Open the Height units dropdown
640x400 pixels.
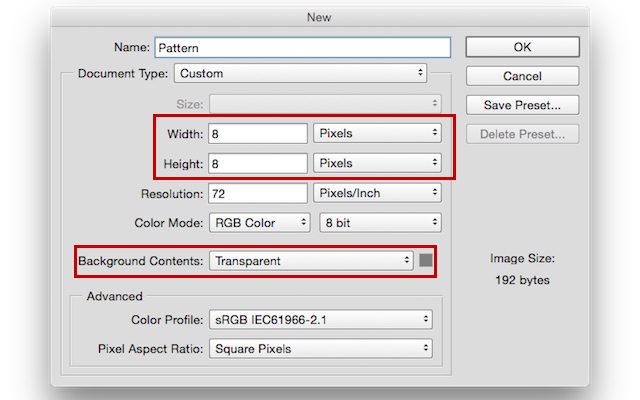coord(377,163)
